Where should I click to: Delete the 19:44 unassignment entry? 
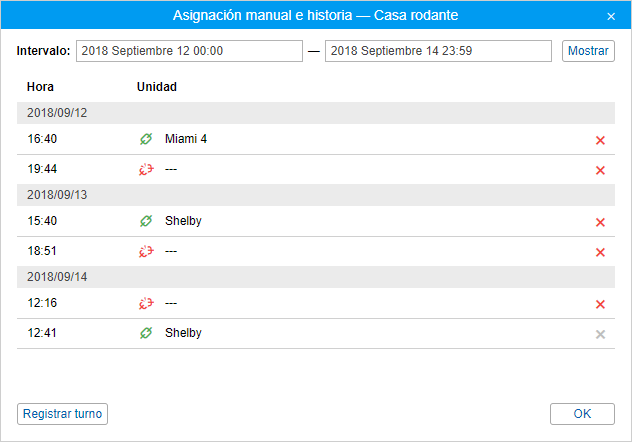600,170
